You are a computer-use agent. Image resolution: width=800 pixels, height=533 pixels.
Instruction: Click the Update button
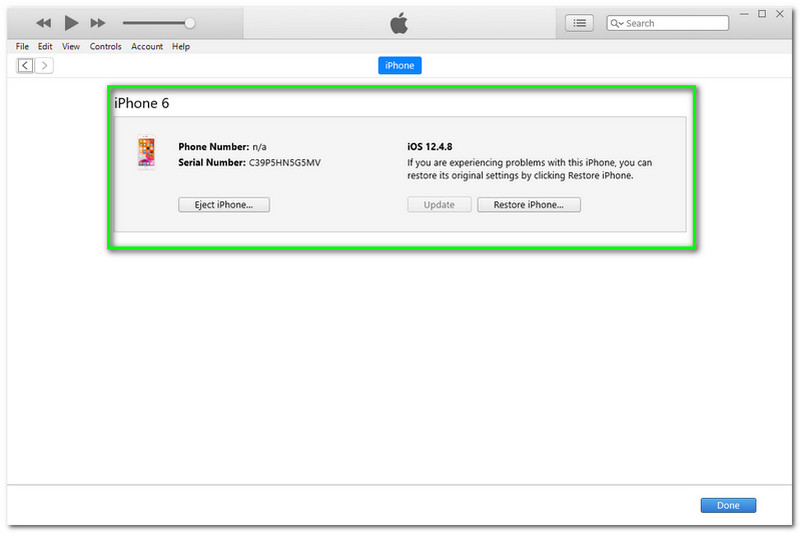pos(439,205)
